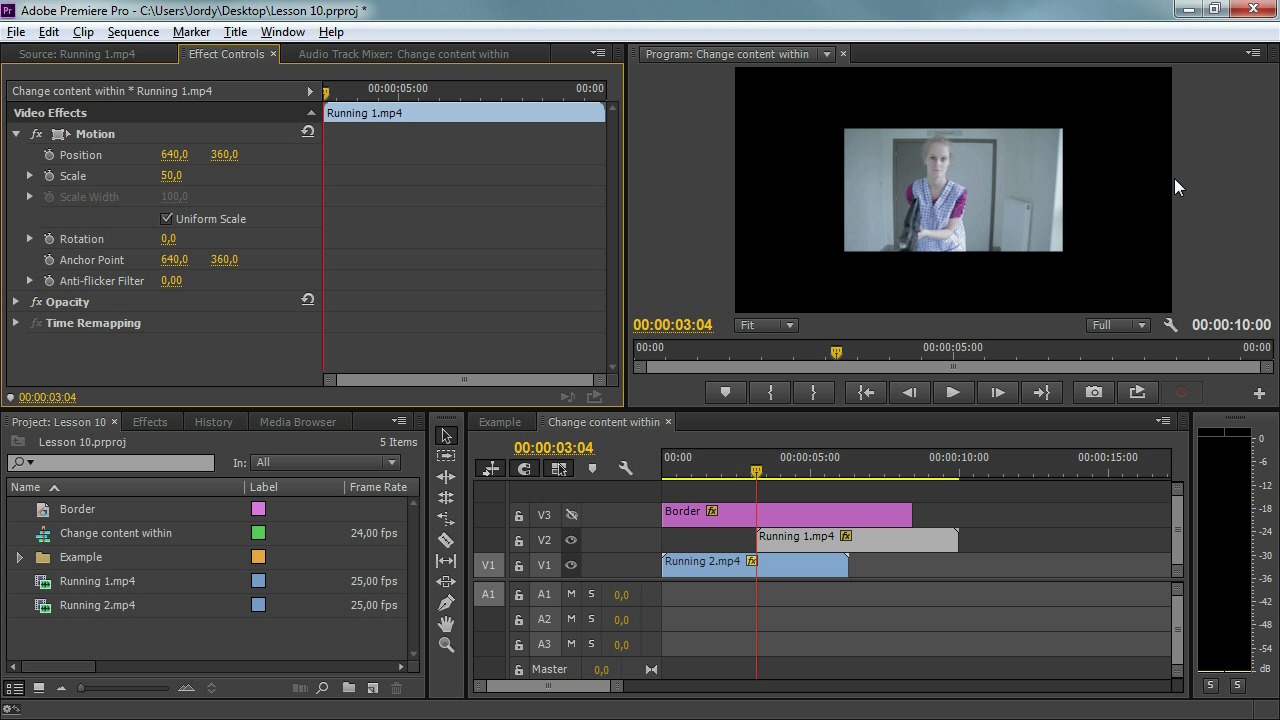Open the Fit zoom level dropdown
The image size is (1280, 720).
pyautogui.click(x=766, y=325)
